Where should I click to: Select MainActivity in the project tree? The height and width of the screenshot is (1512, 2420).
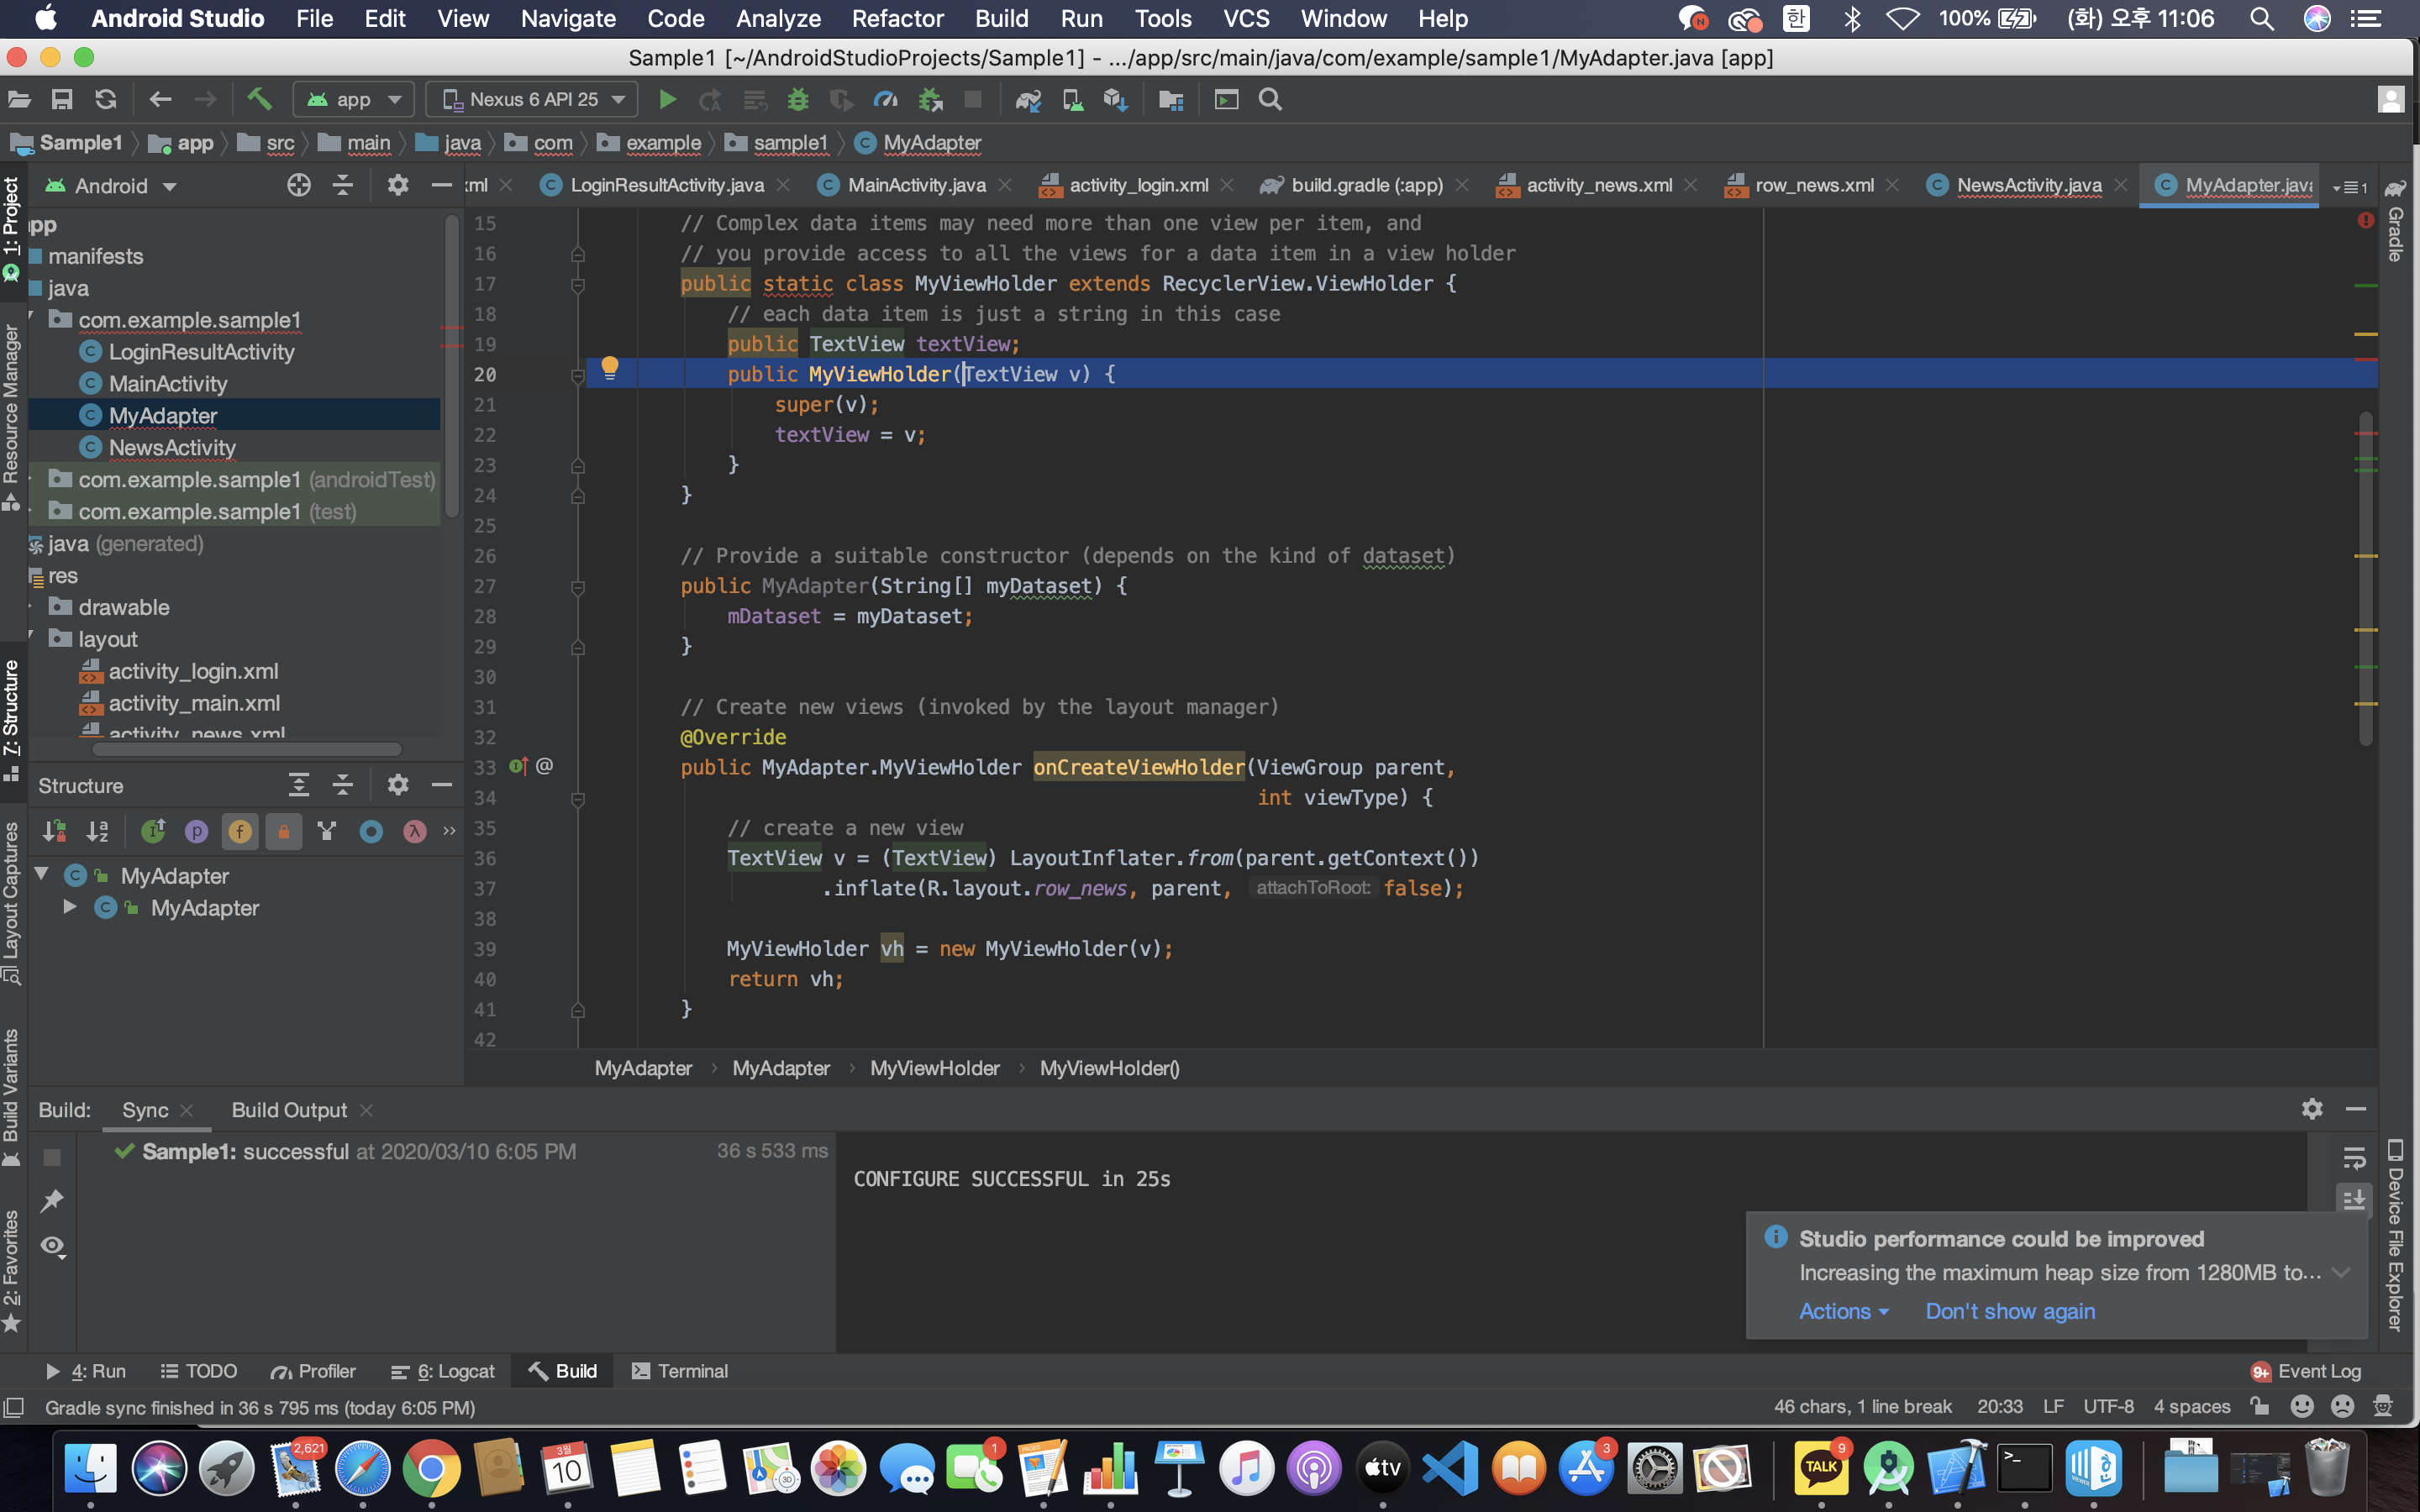coord(167,384)
